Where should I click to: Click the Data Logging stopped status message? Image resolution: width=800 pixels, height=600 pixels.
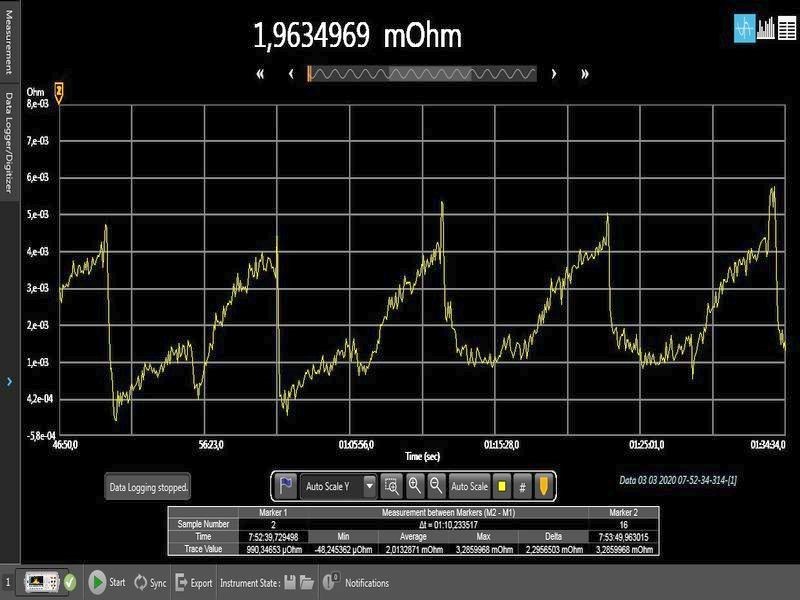[148, 487]
